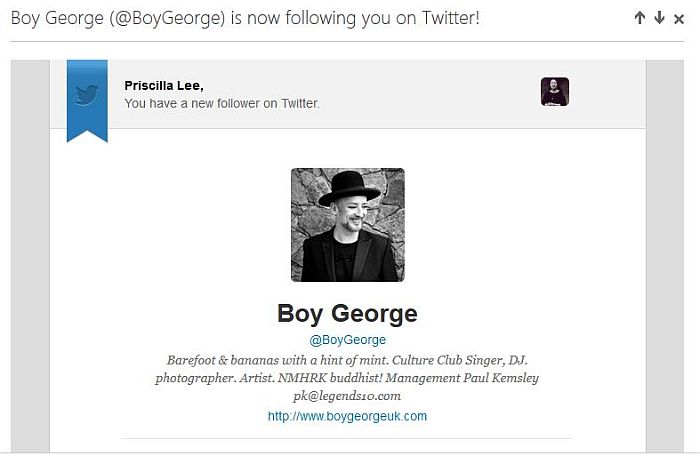This screenshot has height=456, width=700.
Task: Click the divider line under website link
Action: tap(347, 439)
